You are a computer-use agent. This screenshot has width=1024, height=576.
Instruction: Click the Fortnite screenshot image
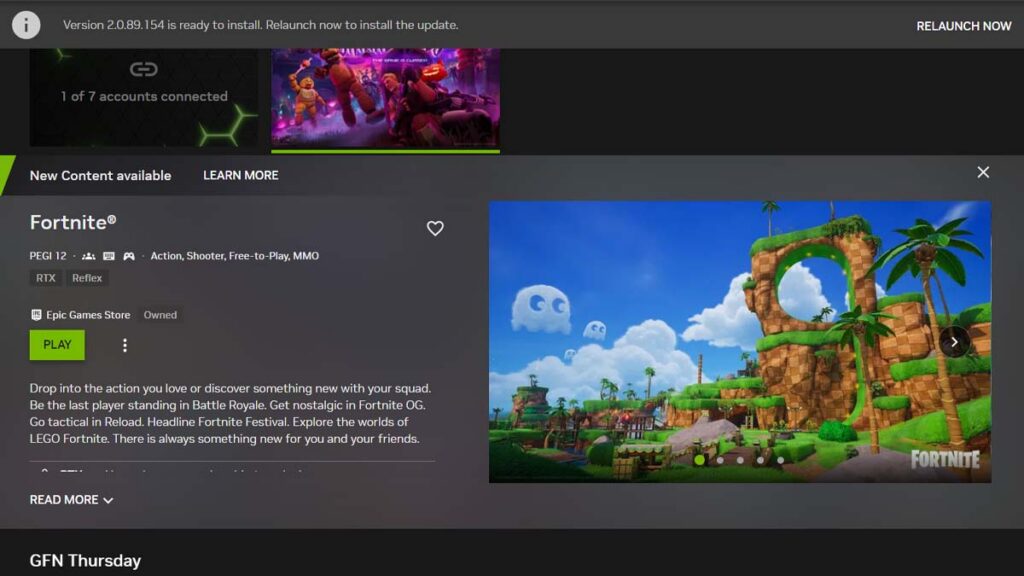[740, 342]
